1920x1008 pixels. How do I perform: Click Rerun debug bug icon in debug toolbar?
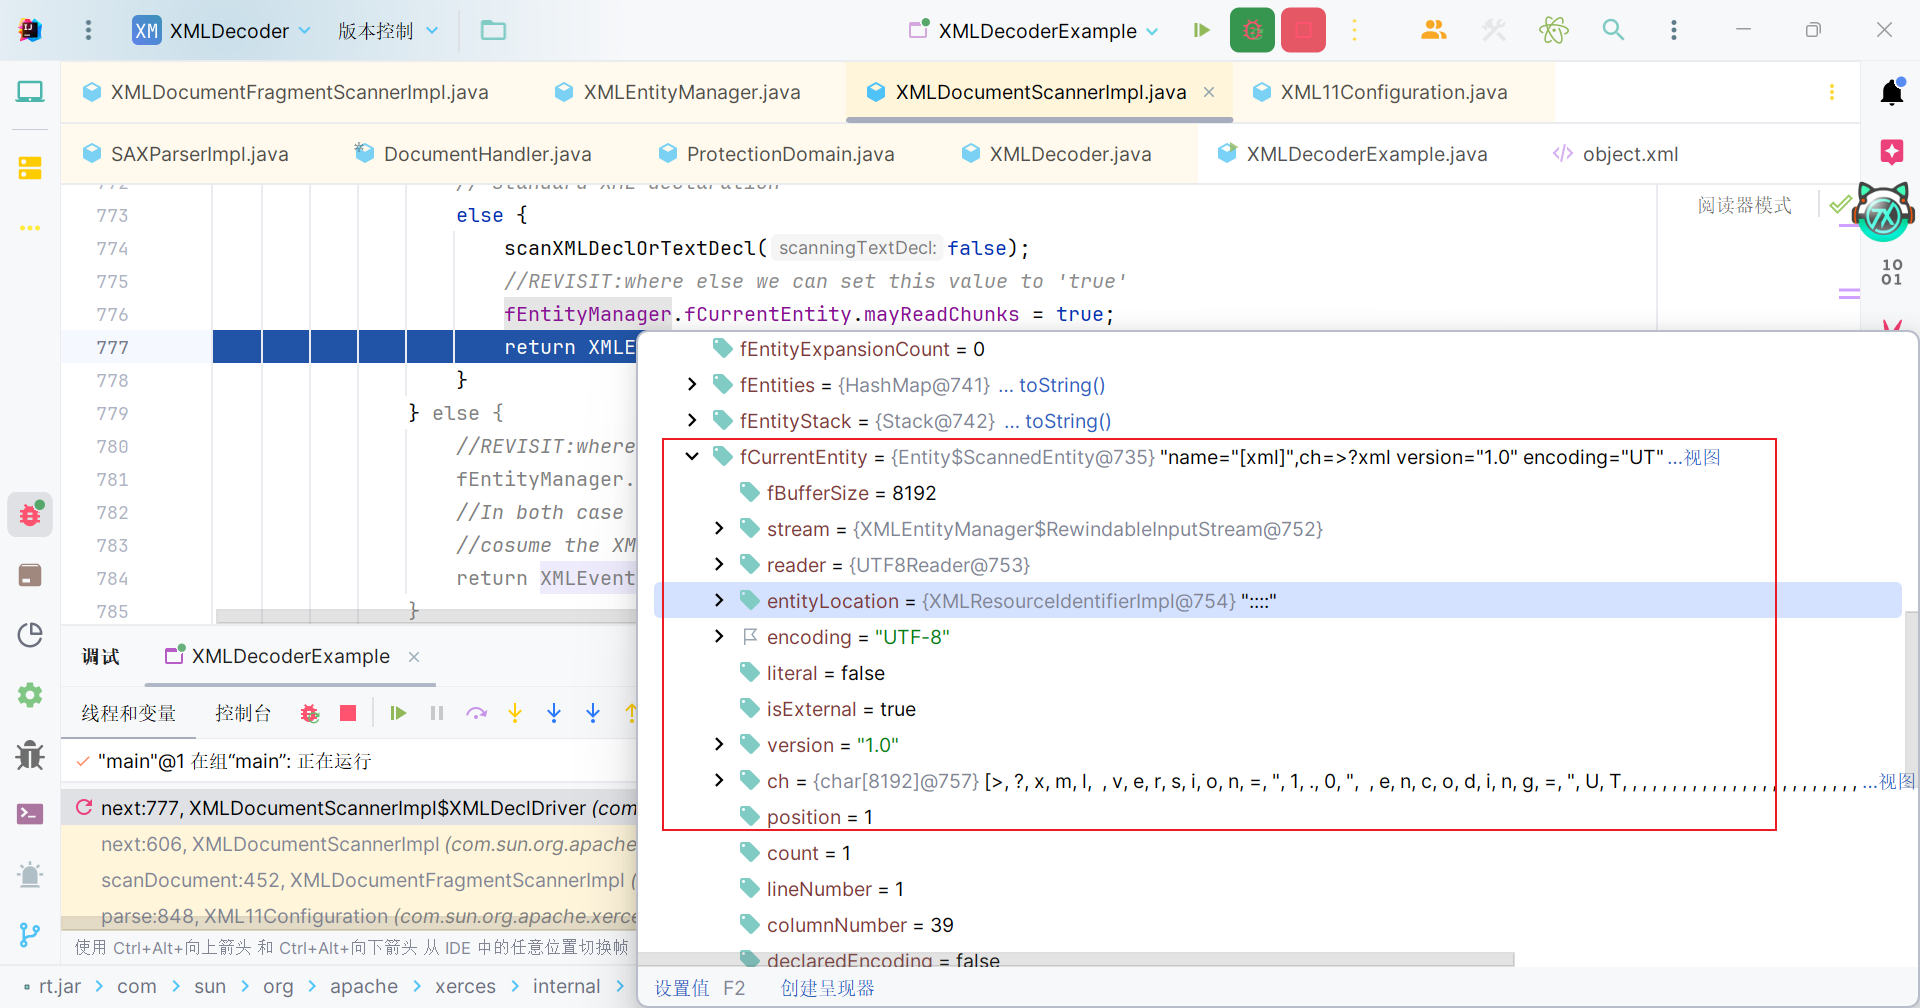coord(309,713)
